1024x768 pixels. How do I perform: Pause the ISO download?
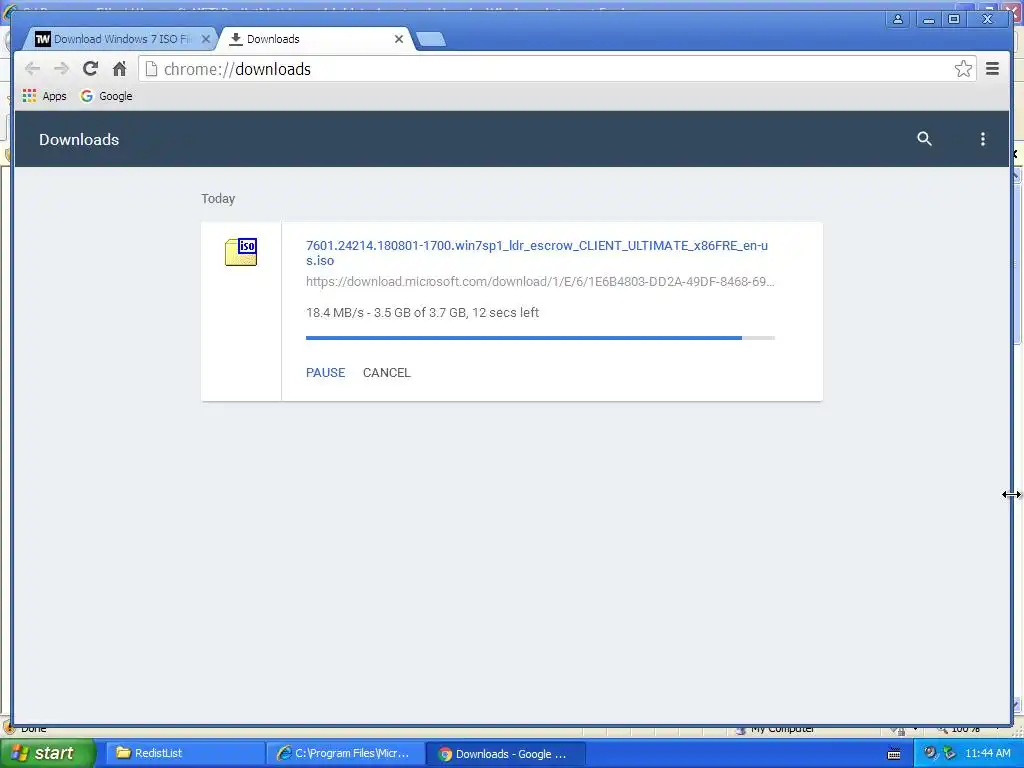[325, 372]
